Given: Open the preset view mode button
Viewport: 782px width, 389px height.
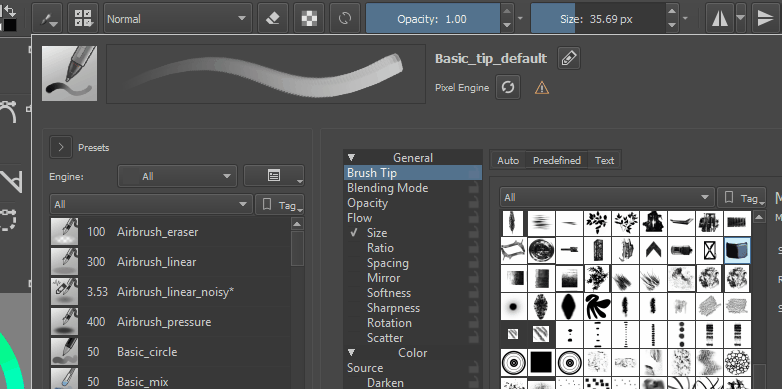Looking at the screenshot, I should (x=274, y=176).
